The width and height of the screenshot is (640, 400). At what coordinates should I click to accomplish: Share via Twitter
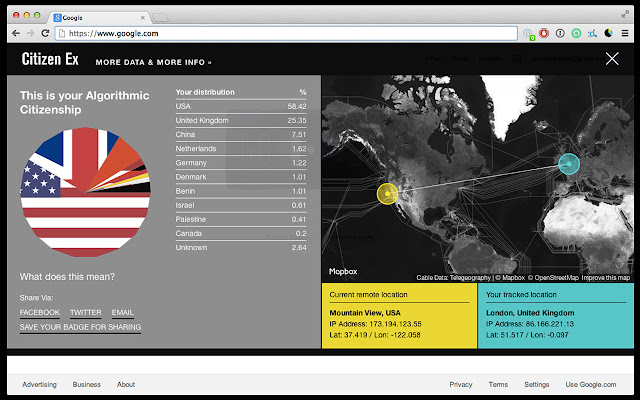pyautogui.click(x=86, y=313)
